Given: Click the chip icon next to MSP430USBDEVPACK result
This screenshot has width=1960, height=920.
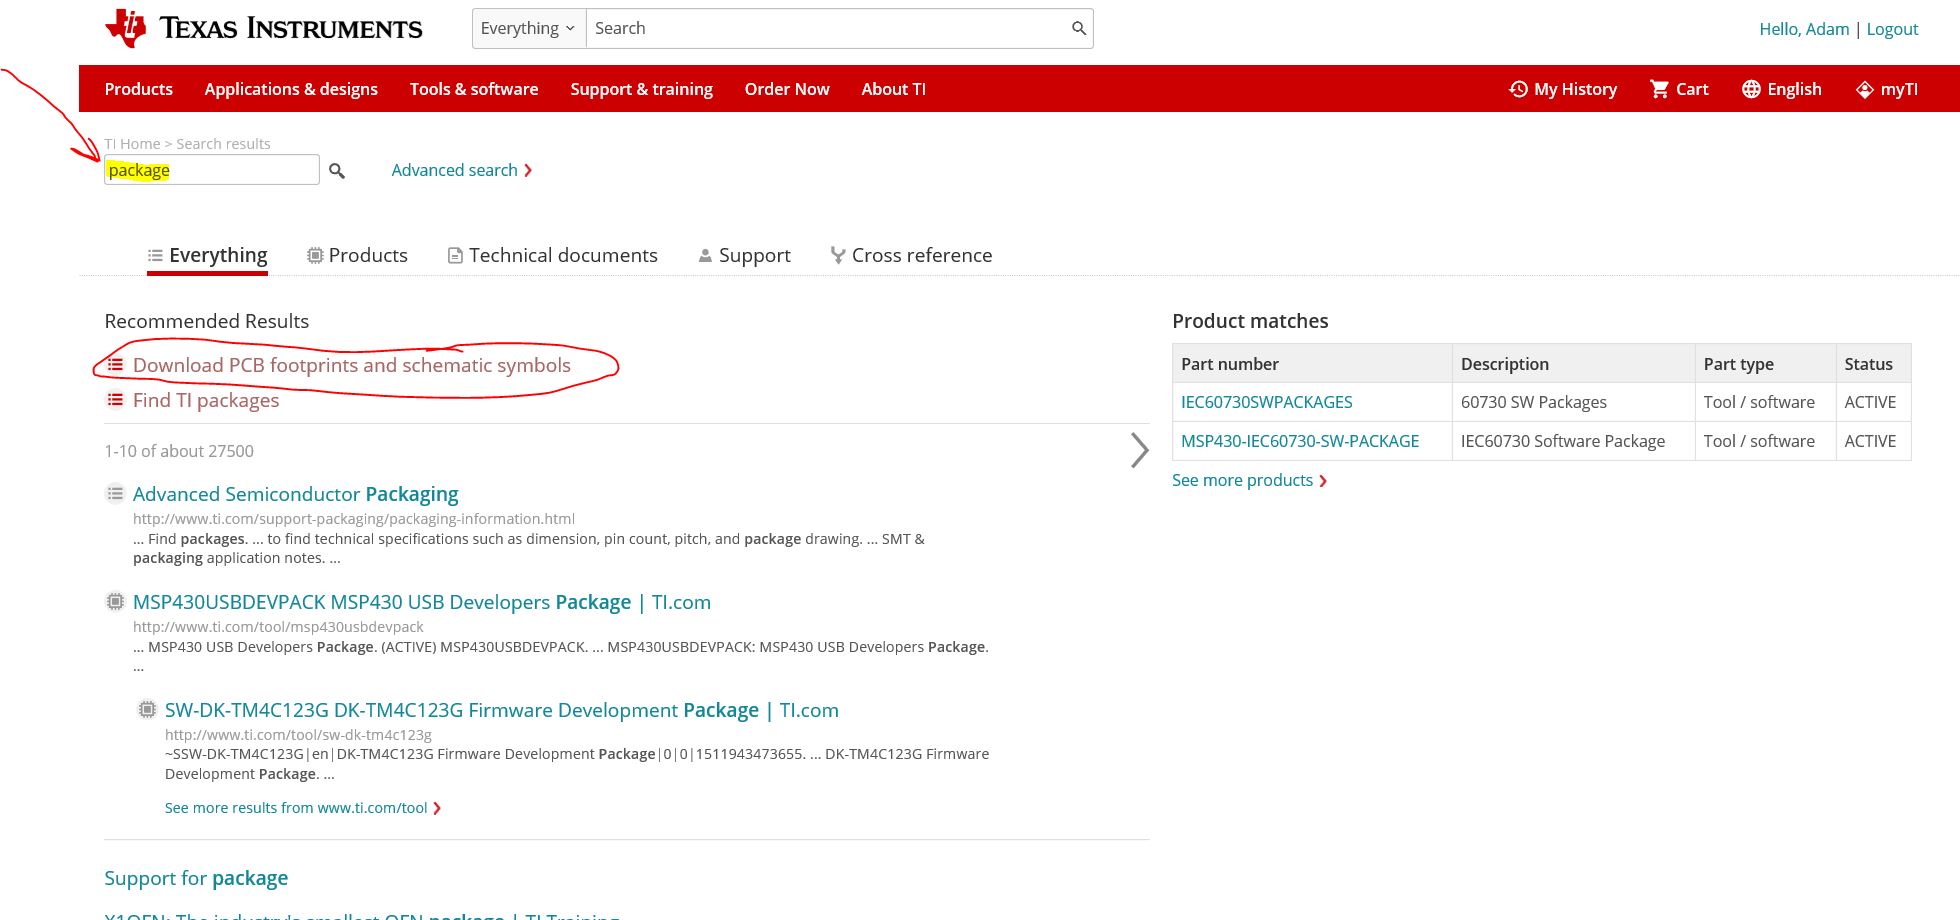Looking at the screenshot, I should click(116, 602).
